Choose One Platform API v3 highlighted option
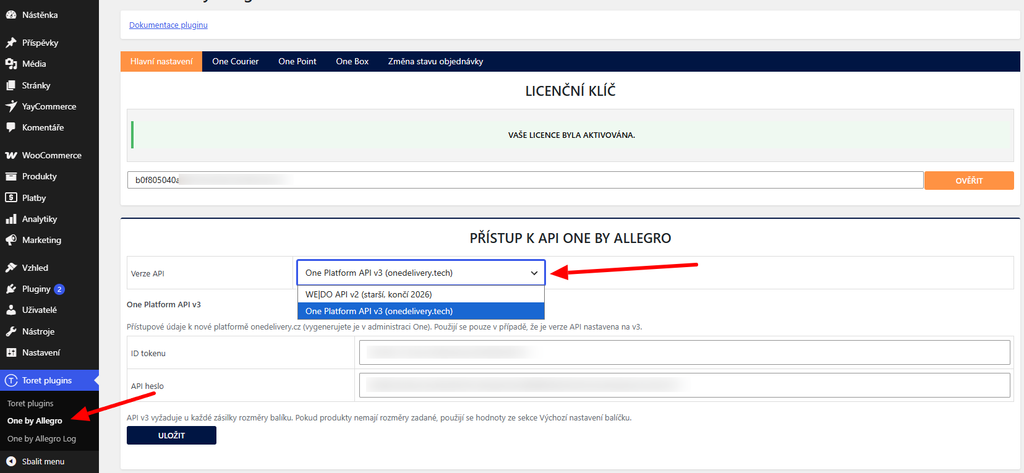This screenshot has height=473, width=1024. (x=421, y=311)
